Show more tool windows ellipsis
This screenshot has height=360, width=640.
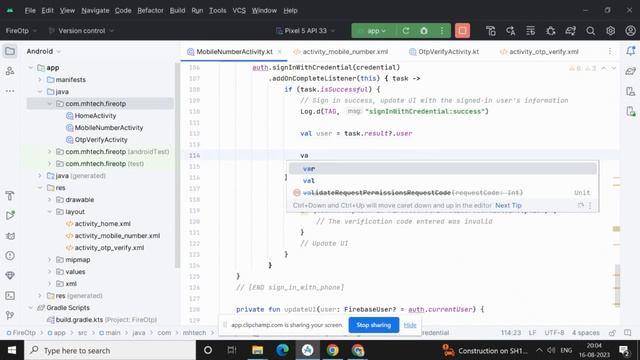click(10, 91)
